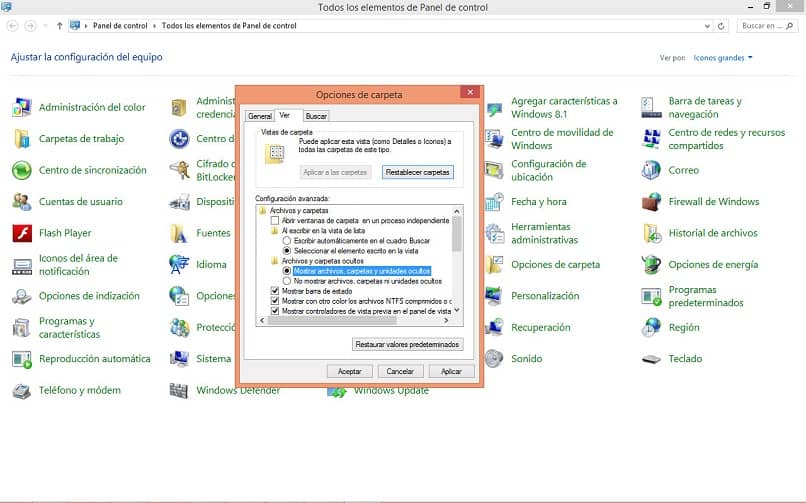806x503 pixels.
Task: Toggle Mostrar controladores de vista previa checkbox
Action: tap(275, 311)
